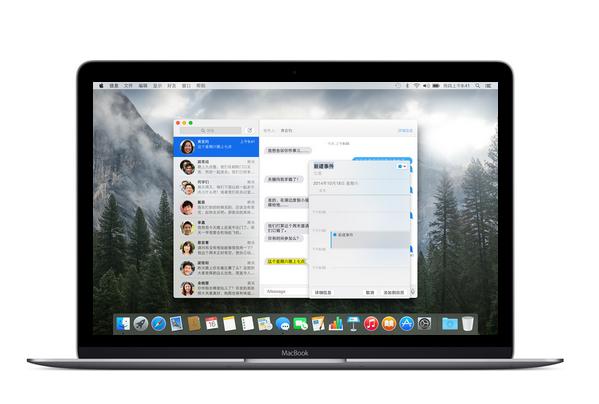Click the search field in Messages sidebar

coord(211,131)
